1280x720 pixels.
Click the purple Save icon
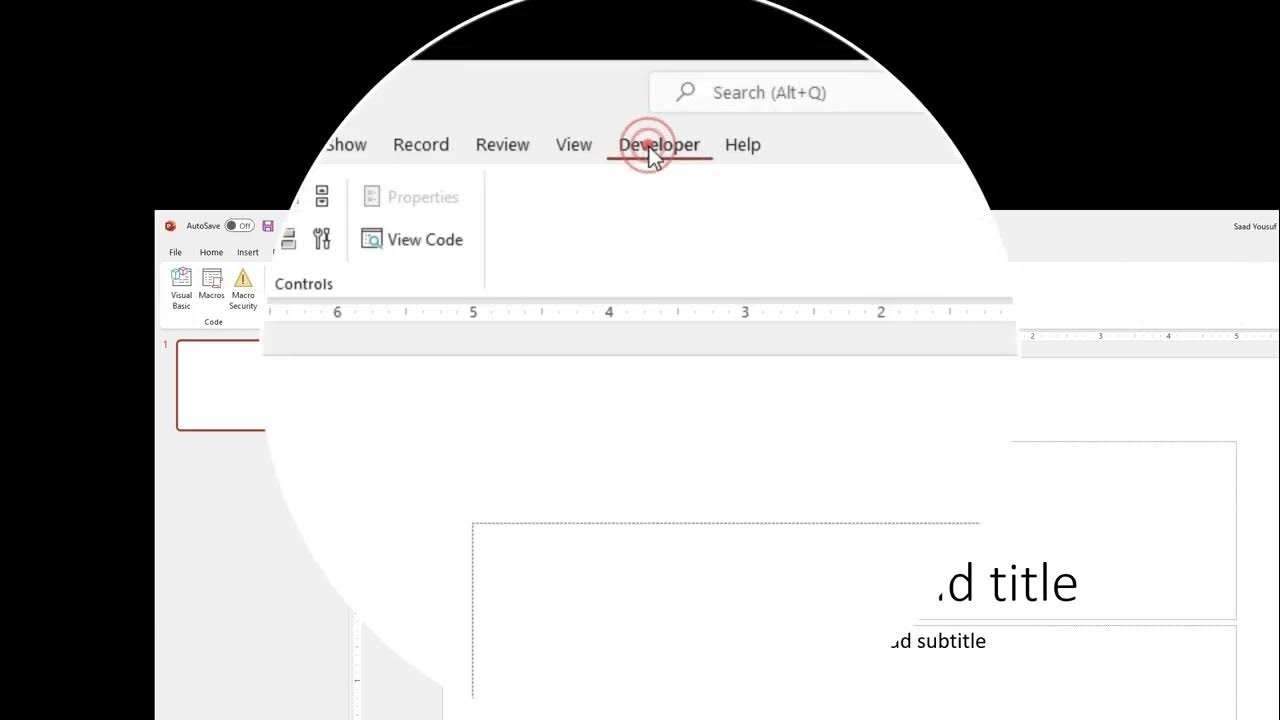click(x=268, y=226)
